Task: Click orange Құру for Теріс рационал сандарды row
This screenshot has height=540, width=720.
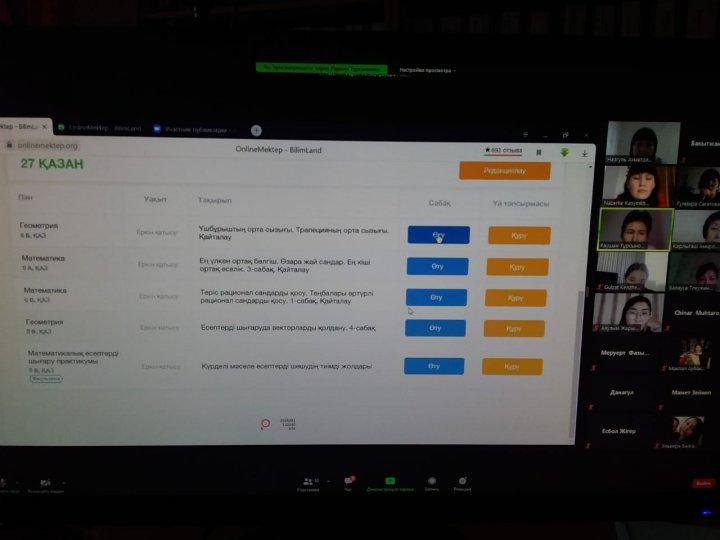Action: (515, 298)
